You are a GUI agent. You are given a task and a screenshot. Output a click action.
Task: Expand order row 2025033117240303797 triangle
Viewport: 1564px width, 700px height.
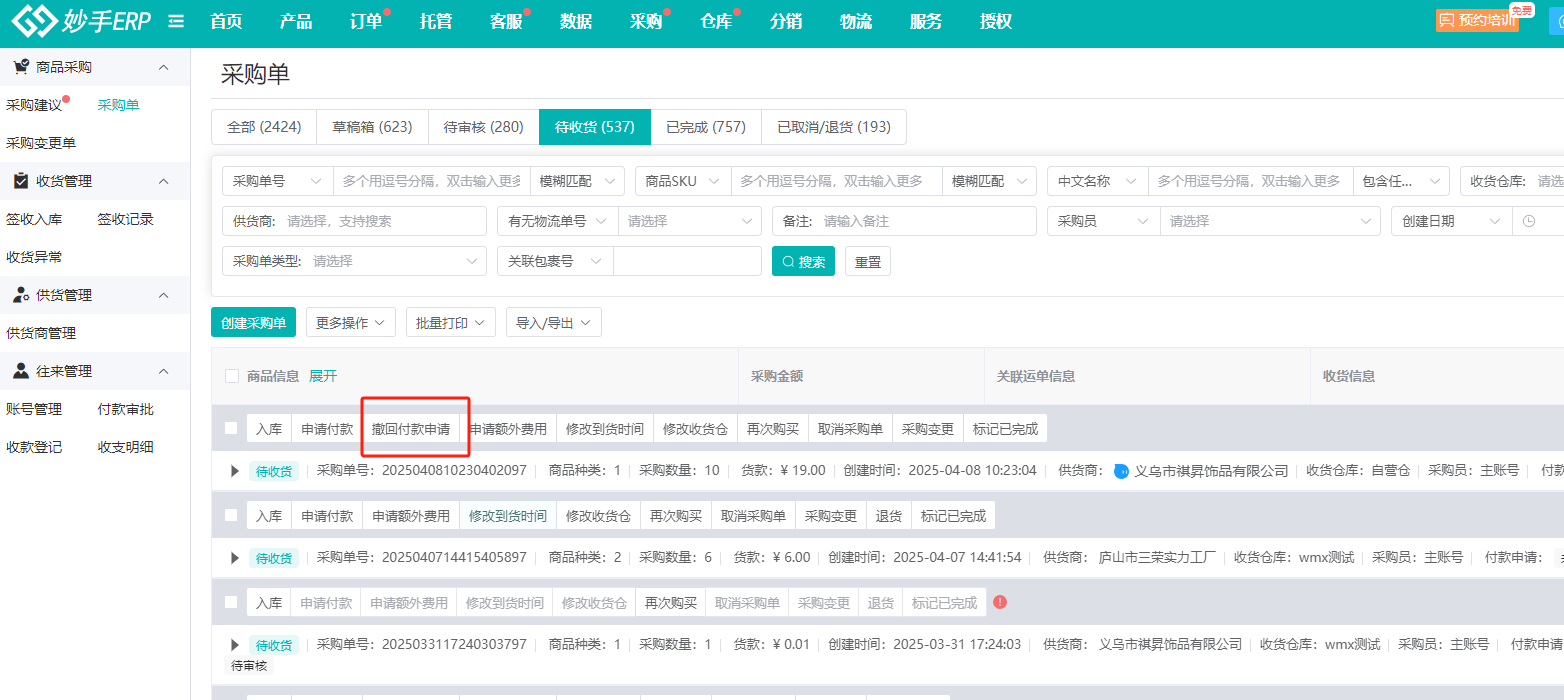point(235,644)
